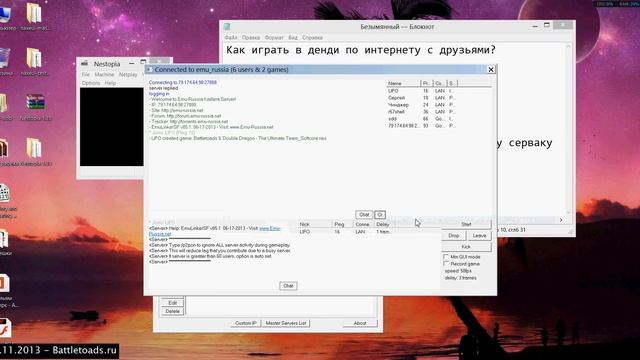Click the Nick column header in the players list
Screen dimensions: 640x360
(315, 224)
